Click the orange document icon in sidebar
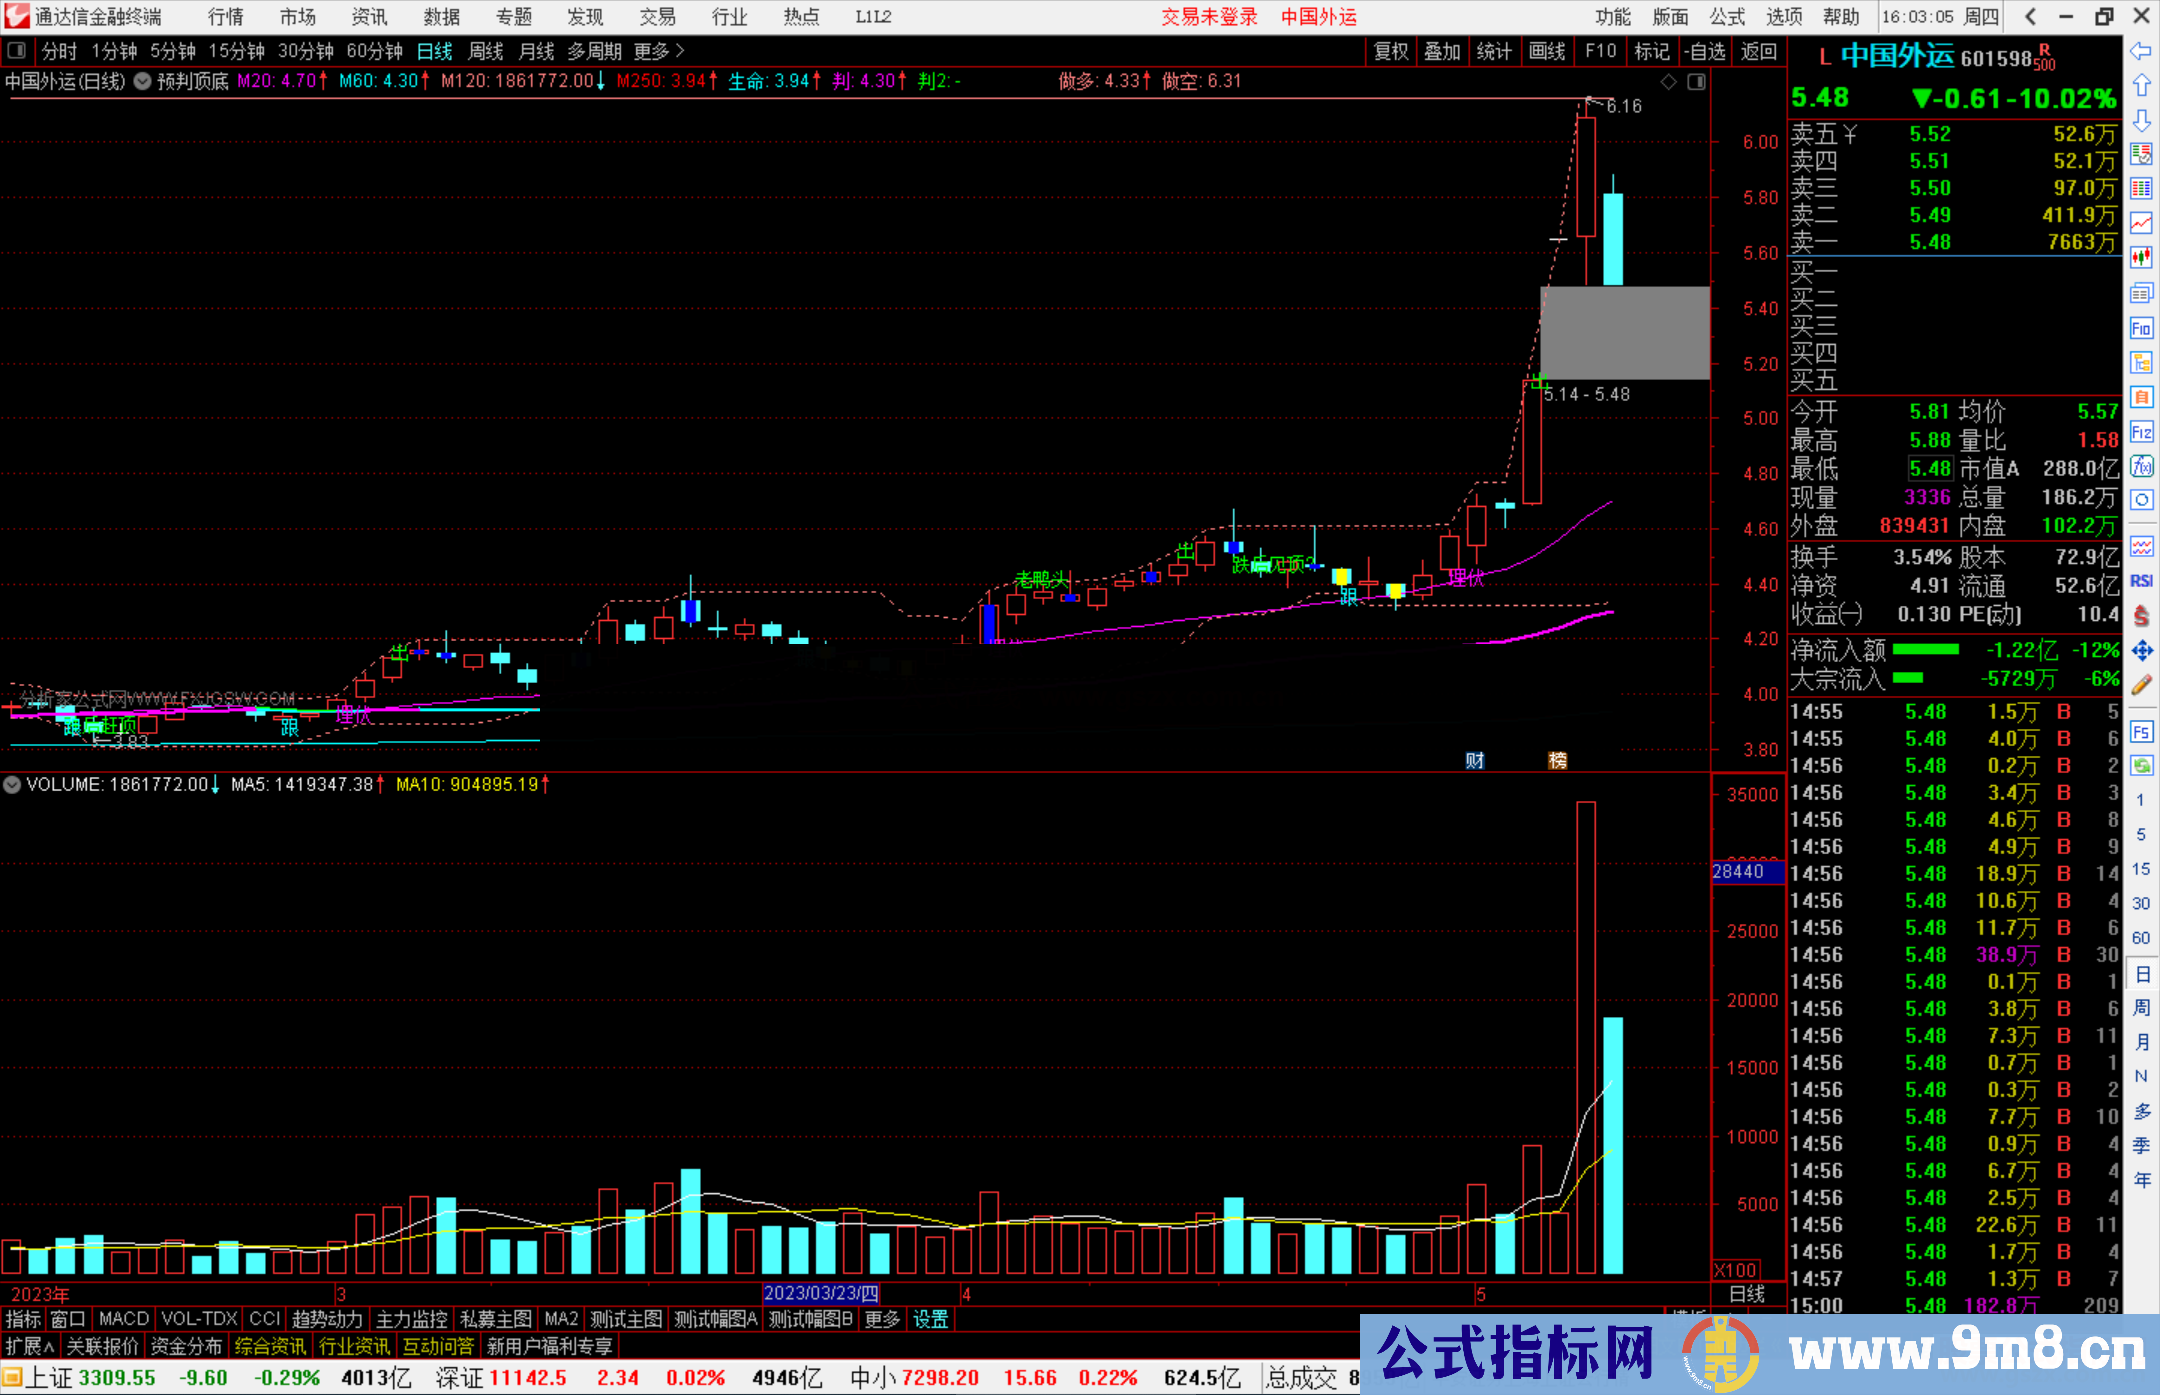 2141,397
